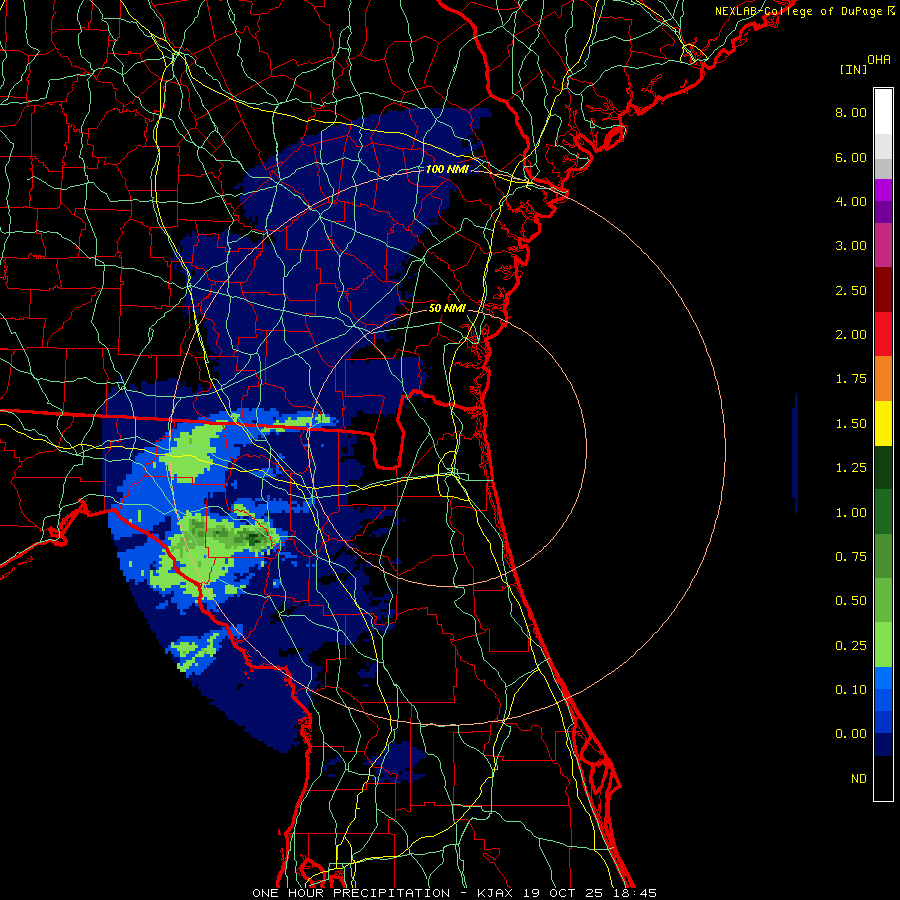The height and width of the screenshot is (900, 900).
Task: Select the "0.10" legend value
Action: pos(851,690)
